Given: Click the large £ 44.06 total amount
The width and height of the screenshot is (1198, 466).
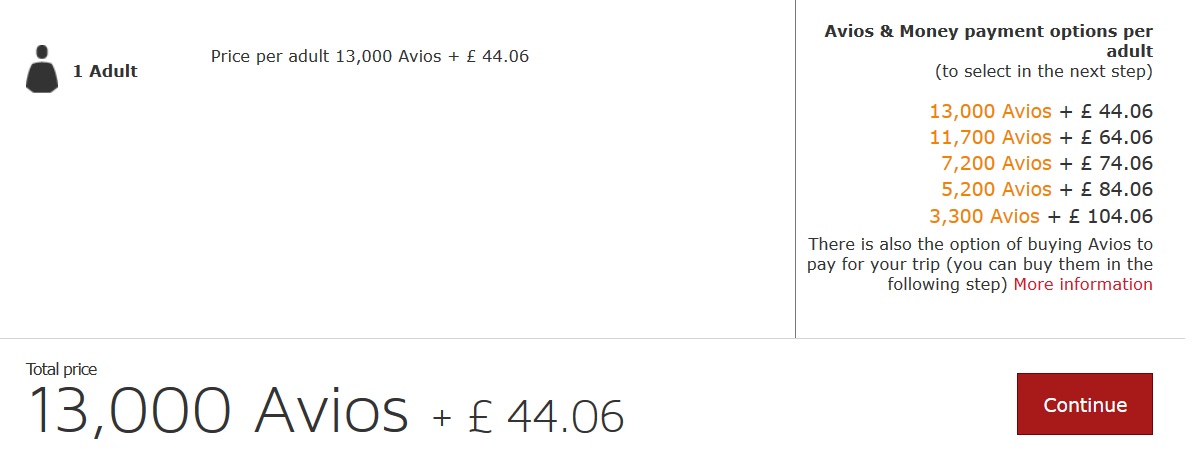Looking at the screenshot, I should [x=548, y=416].
